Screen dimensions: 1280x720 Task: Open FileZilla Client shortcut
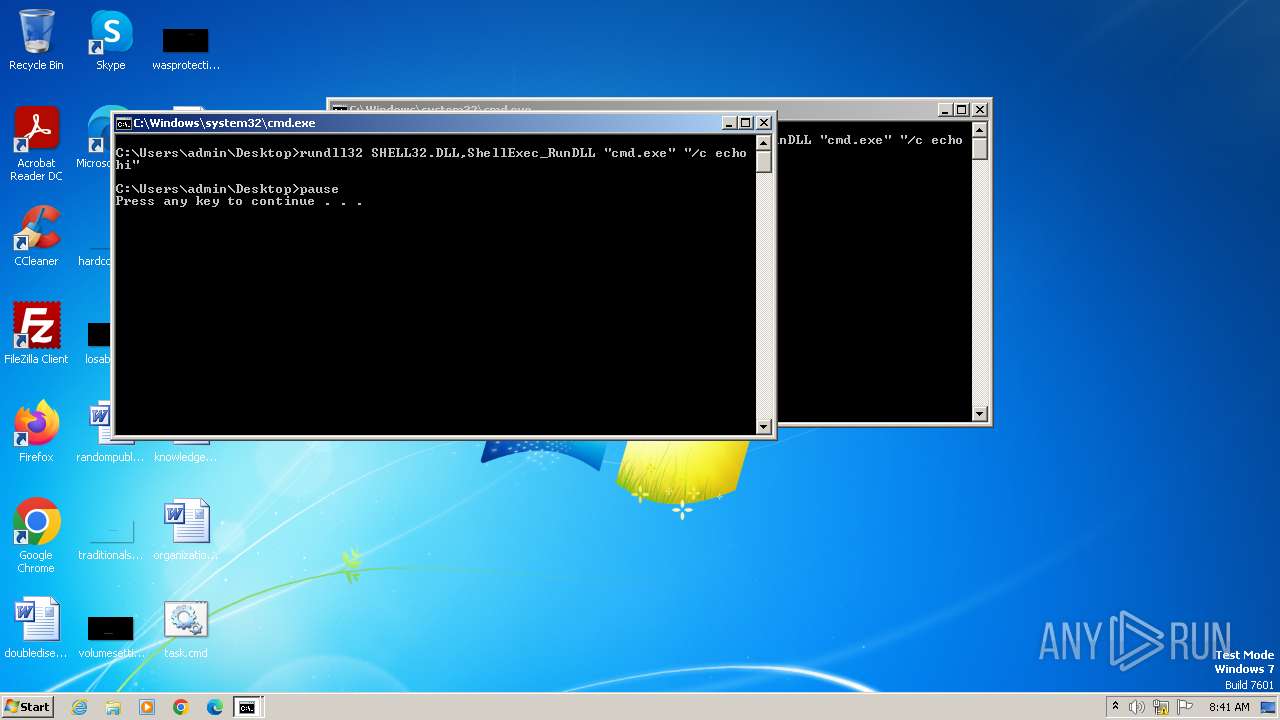click(36, 333)
